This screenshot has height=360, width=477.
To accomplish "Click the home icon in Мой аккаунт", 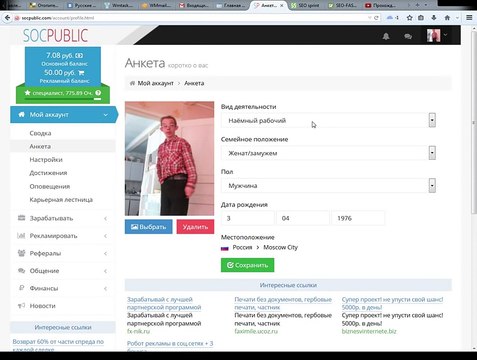I will (x=22, y=114).
